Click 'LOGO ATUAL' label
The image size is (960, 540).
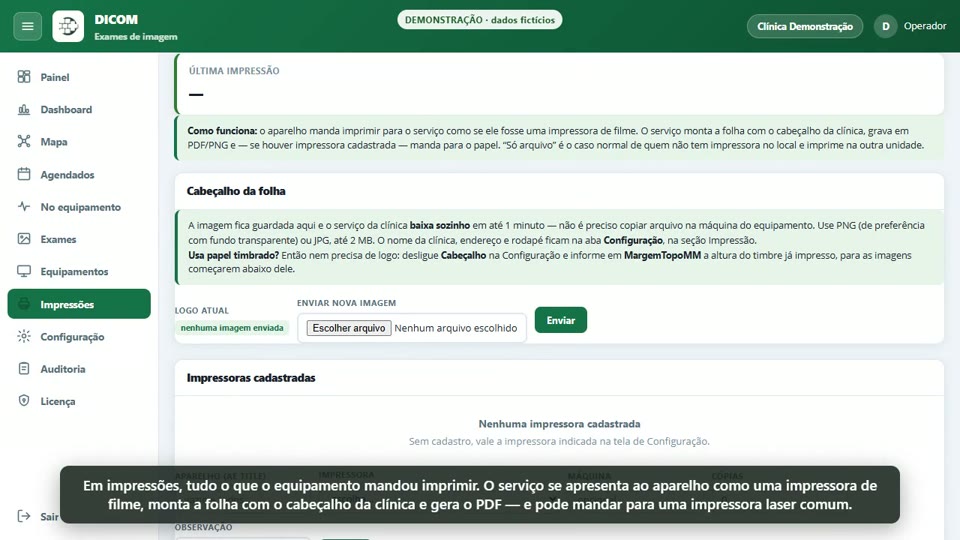pyautogui.click(x=201, y=310)
